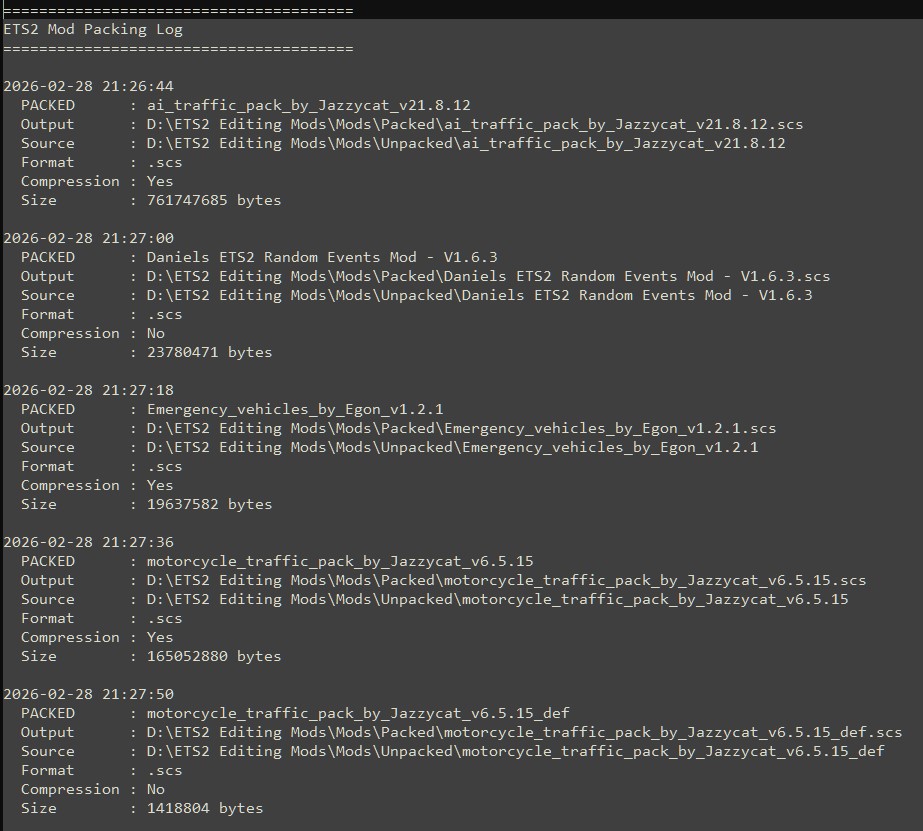Click the size value 19637582 bytes
923x831 pixels.
pos(210,504)
